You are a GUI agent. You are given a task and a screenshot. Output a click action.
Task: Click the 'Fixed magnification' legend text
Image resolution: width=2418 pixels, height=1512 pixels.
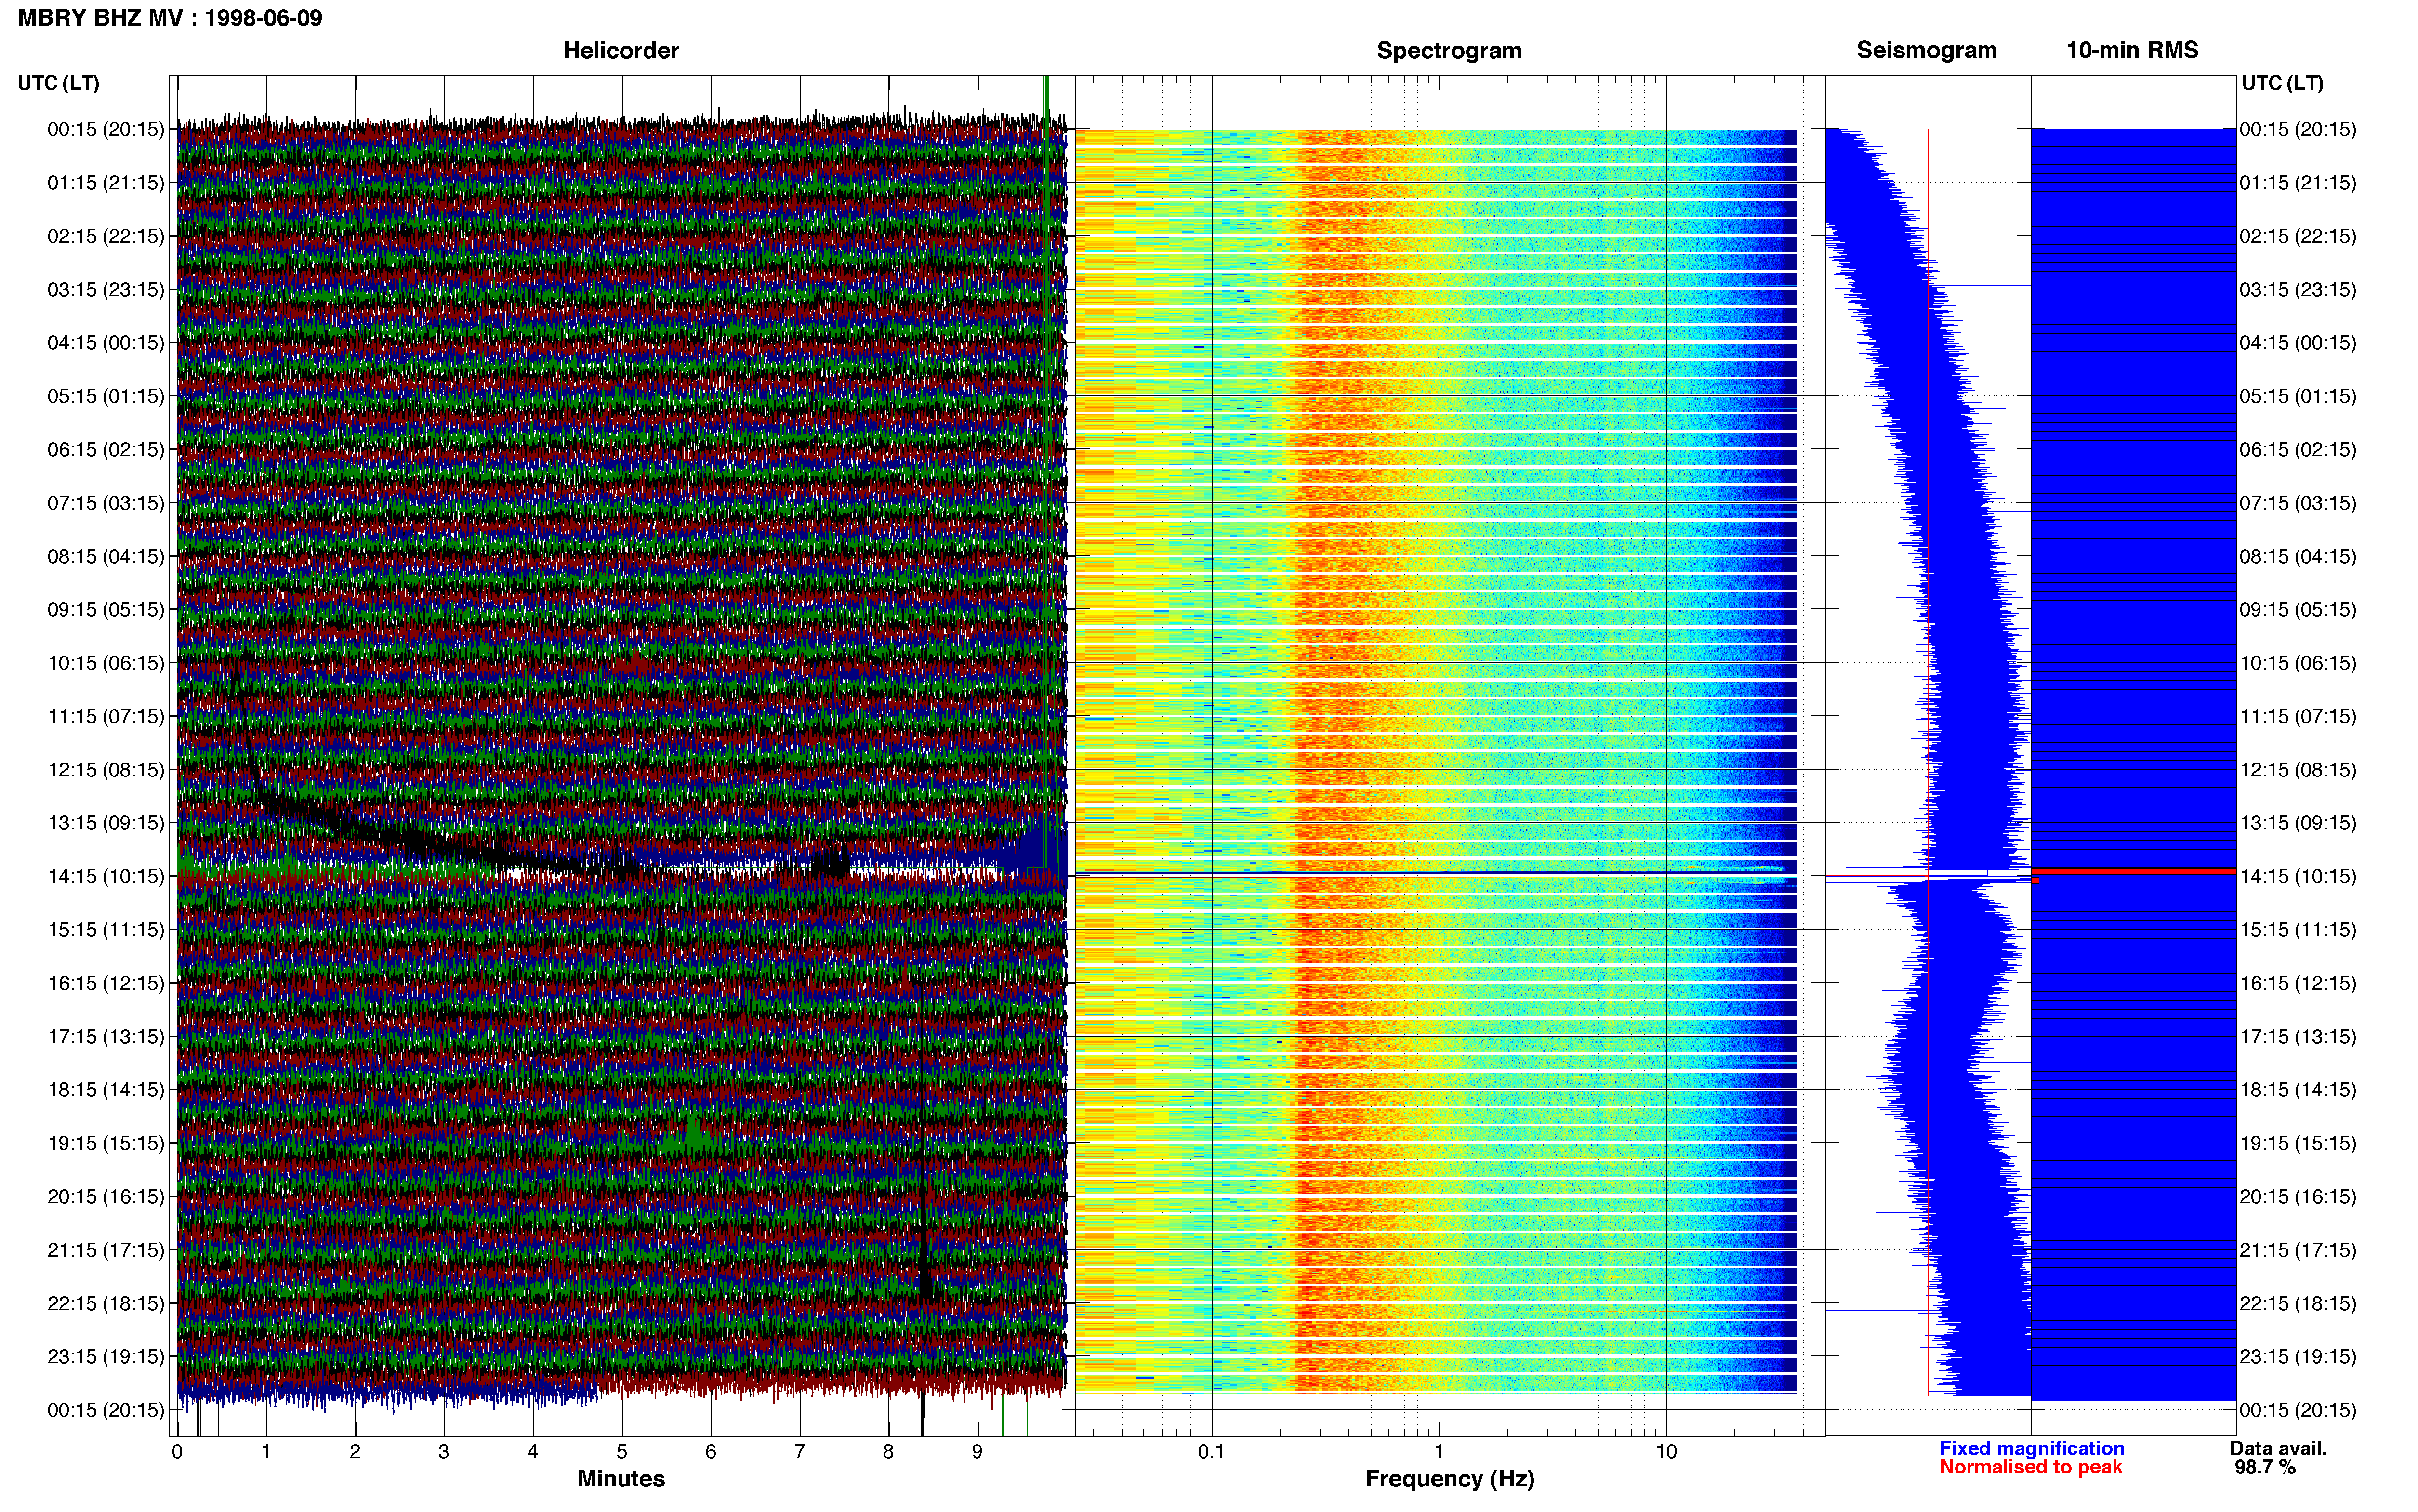2031,1448
